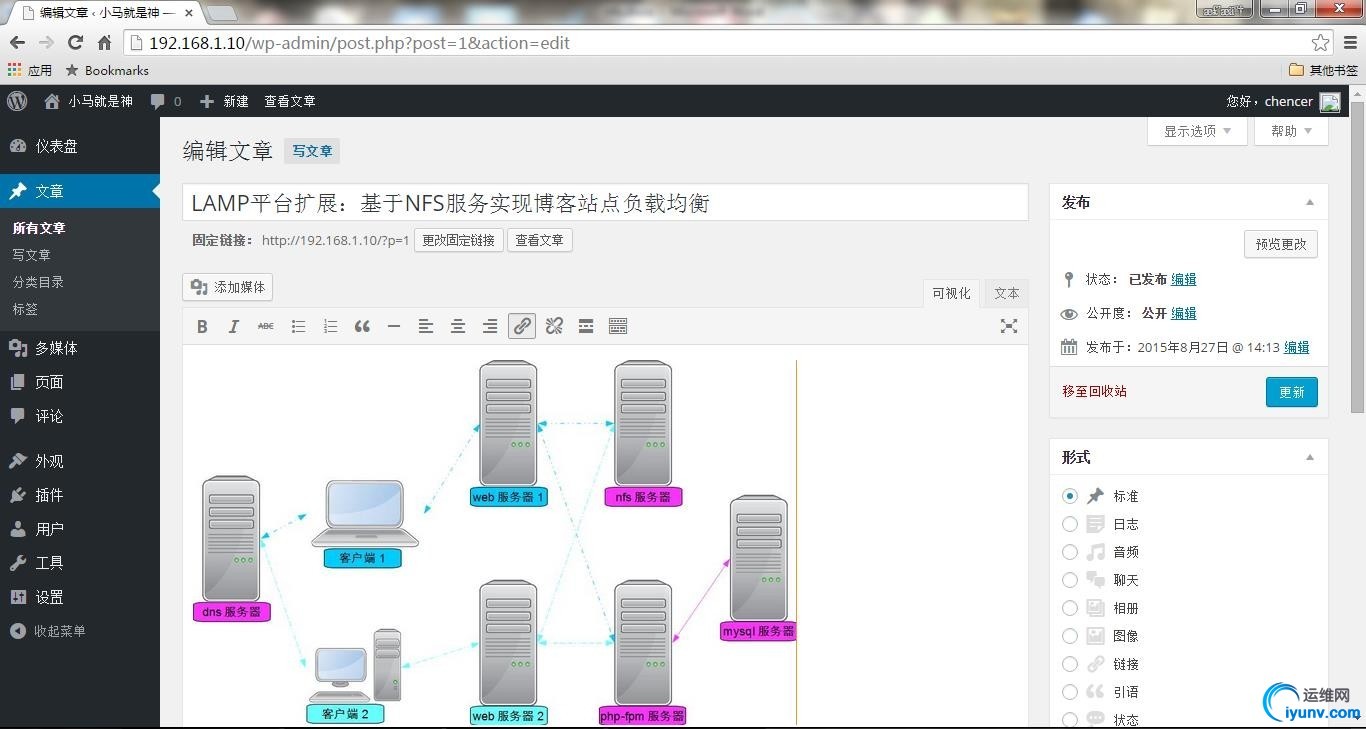Screen dimensions: 1366x729
Task: Click the user avatar in the admin bar
Action: coord(1330,101)
